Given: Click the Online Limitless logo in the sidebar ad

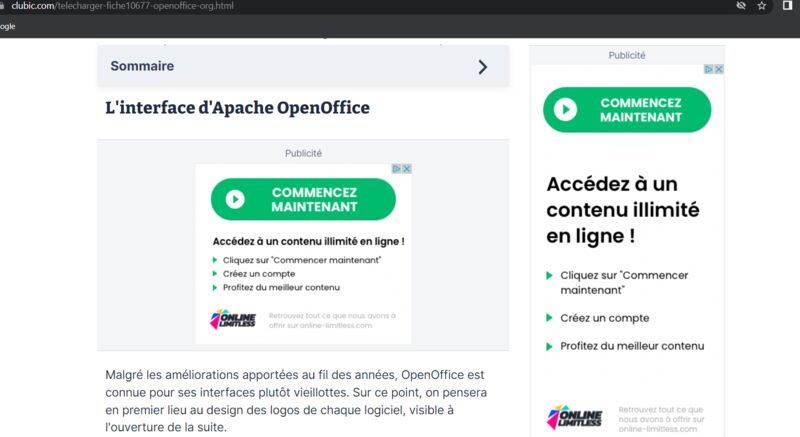Looking at the screenshot, I should 574,418.
